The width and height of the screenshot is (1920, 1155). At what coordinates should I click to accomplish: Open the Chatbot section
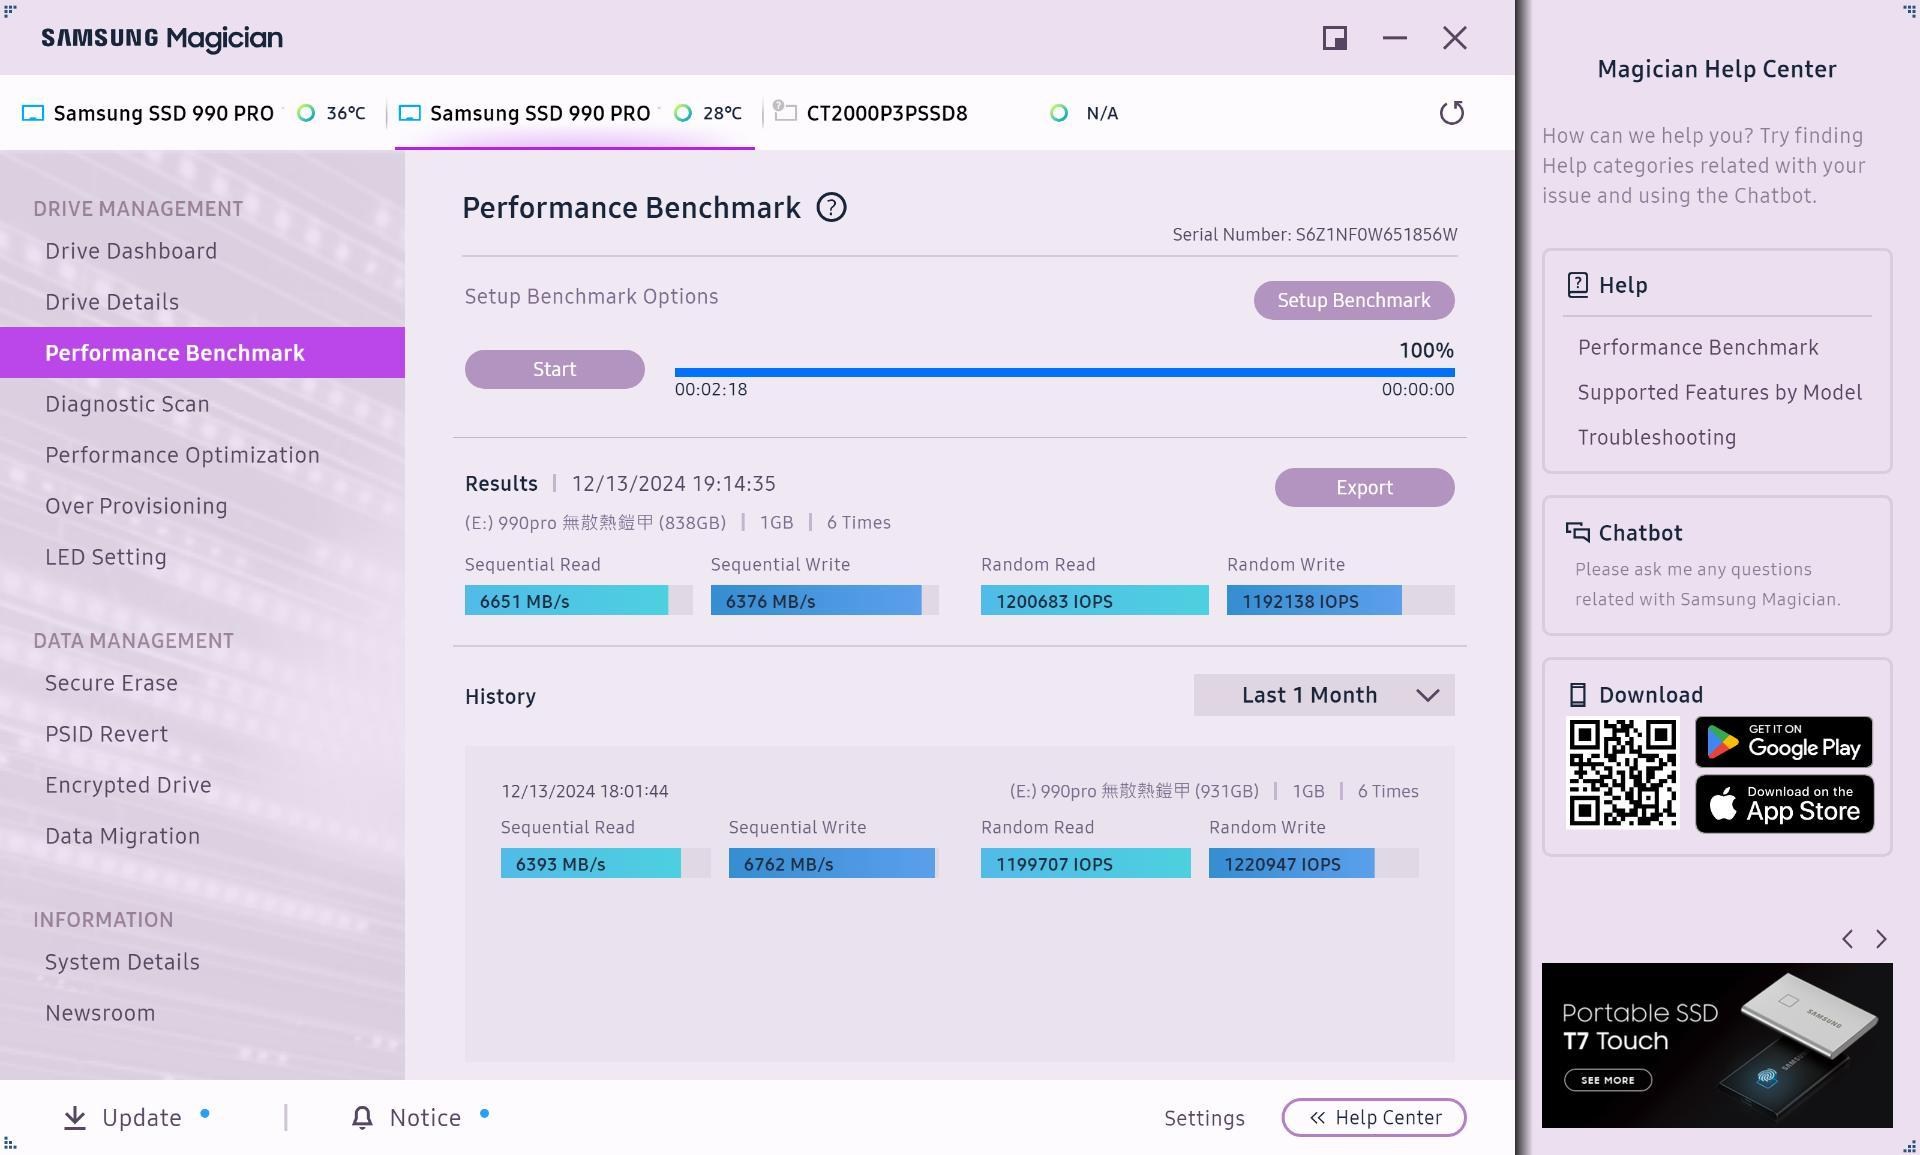[1717, 565]
